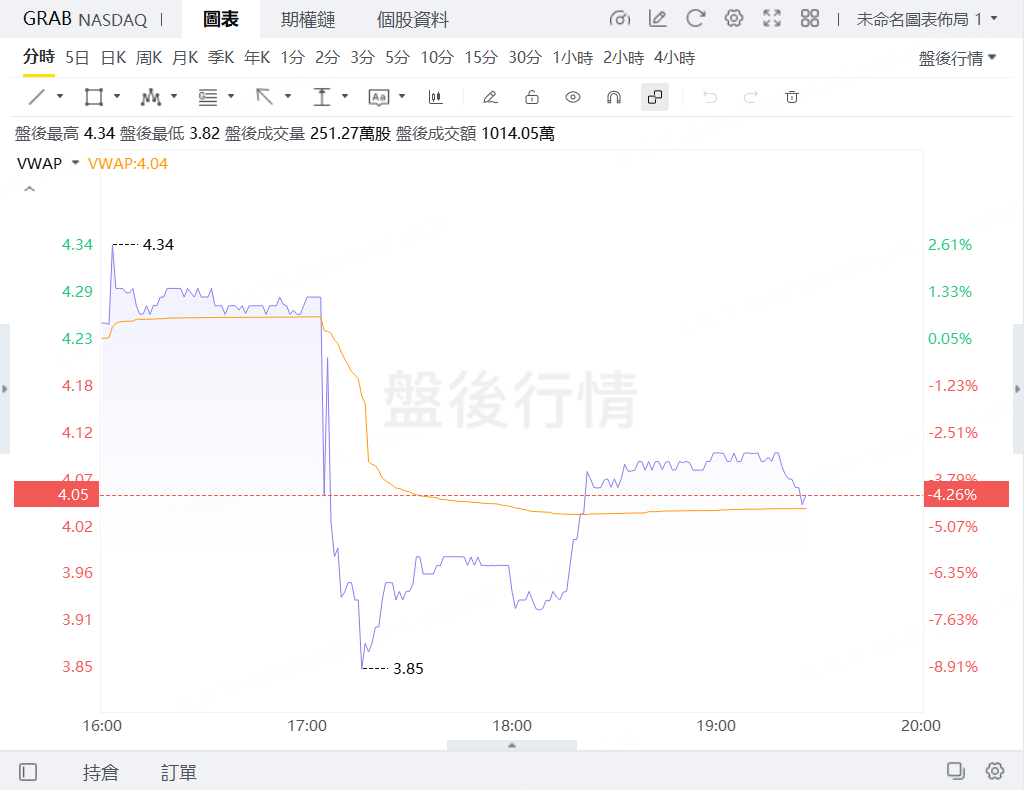
Task: Select the 30分 interval
Action: (x=525, y=58)
